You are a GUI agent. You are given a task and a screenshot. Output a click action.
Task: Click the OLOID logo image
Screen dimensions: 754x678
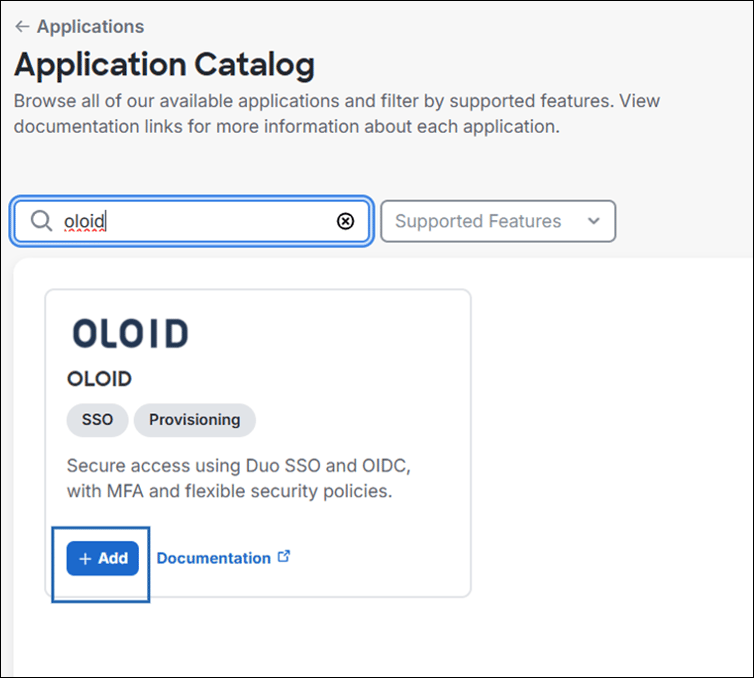click(x=130, y=333)
